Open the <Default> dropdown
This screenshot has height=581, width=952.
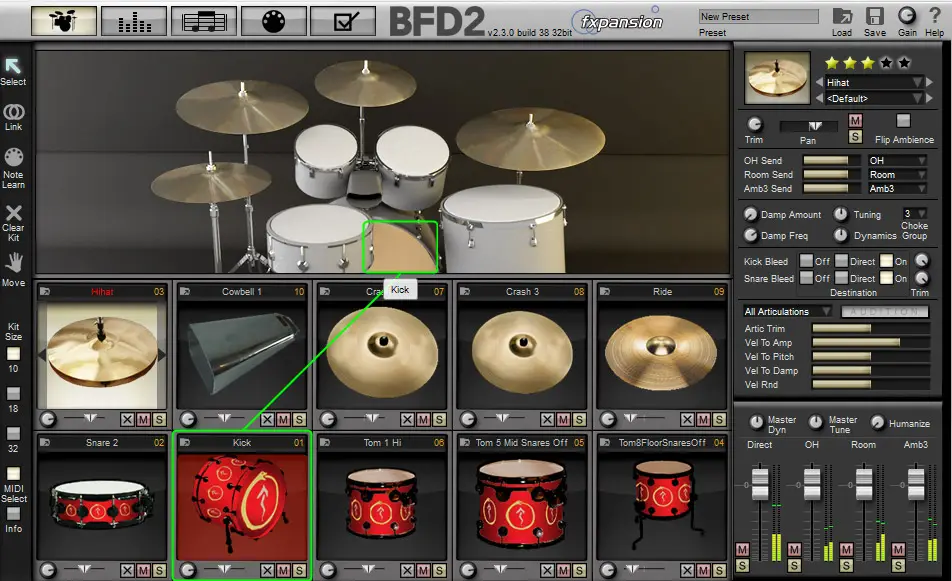(x=874, y=98)
